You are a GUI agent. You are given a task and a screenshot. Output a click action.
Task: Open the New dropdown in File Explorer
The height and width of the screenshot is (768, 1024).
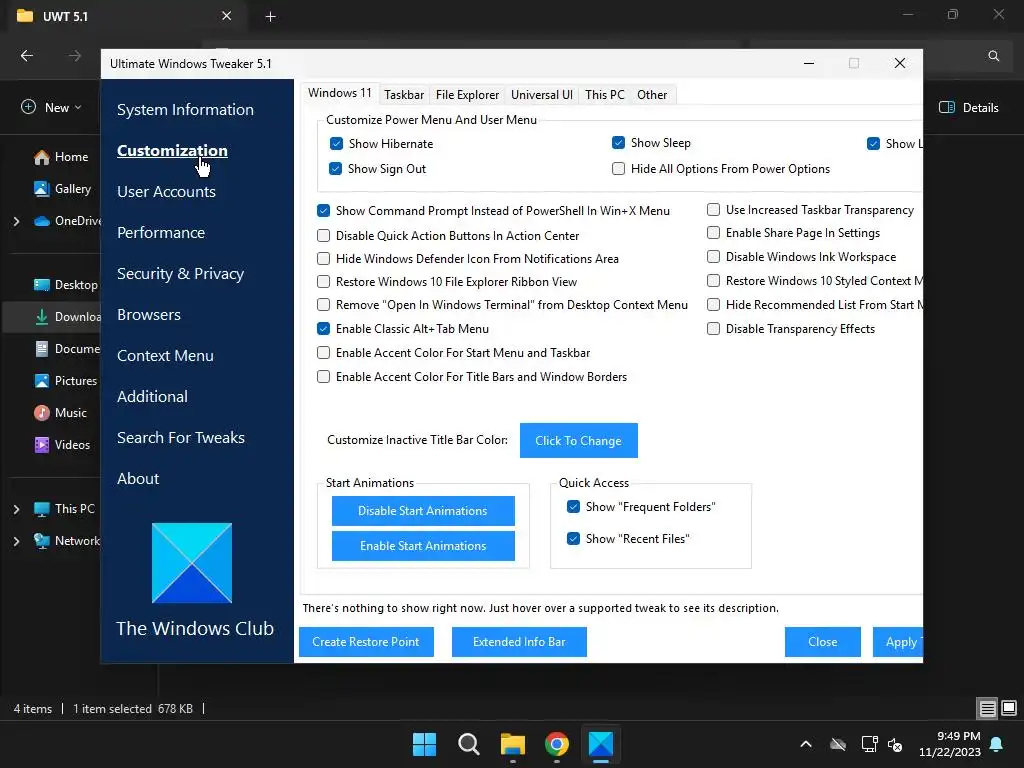click(x=51, y=108)
